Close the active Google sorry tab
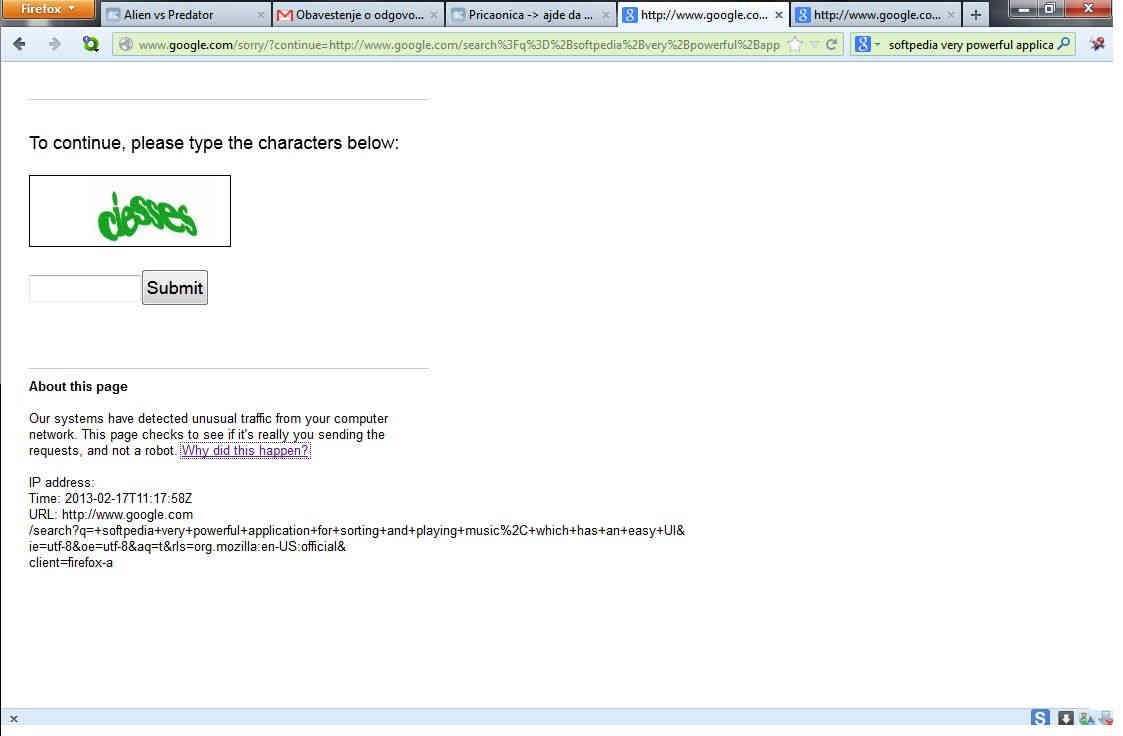1123x736 pixels. [x=779, y=14]
